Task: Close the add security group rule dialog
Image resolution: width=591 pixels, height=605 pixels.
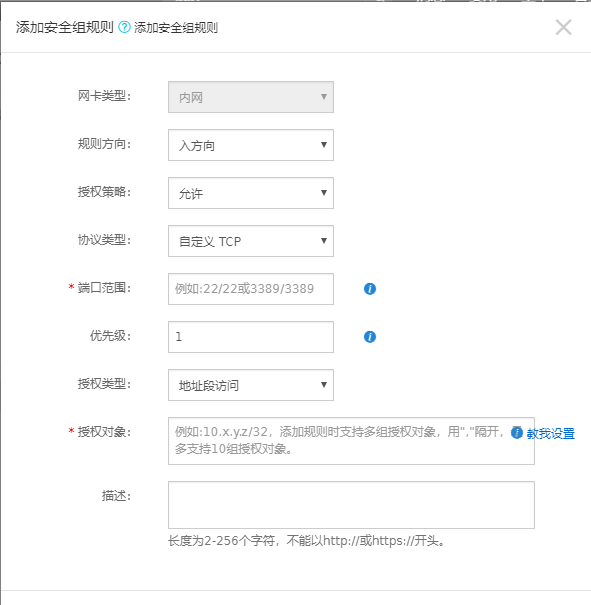Action: pyautogui.click(x=563, y=27)
